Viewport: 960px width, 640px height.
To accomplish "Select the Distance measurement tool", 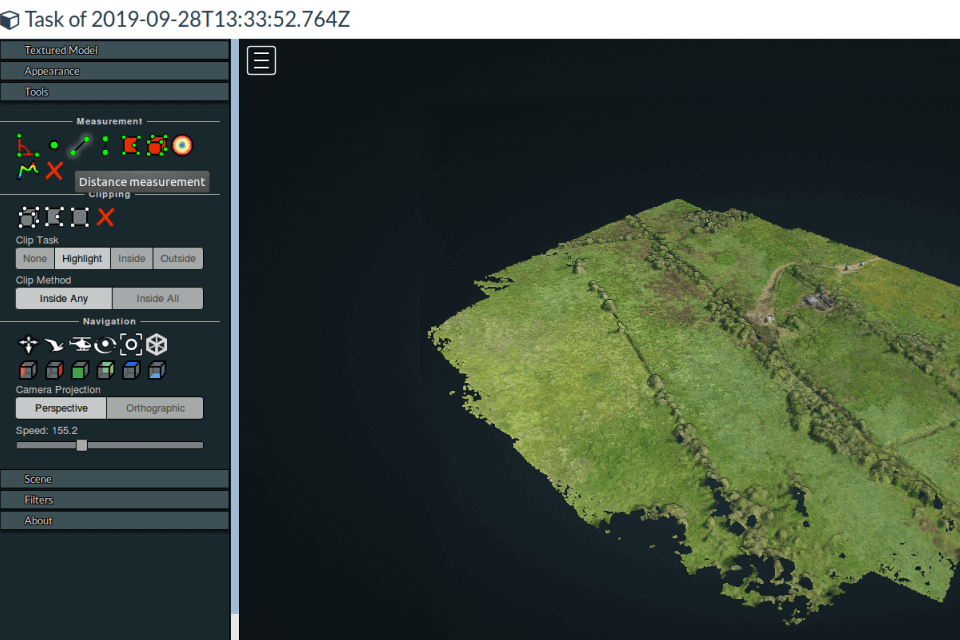I will click(80, 146).
